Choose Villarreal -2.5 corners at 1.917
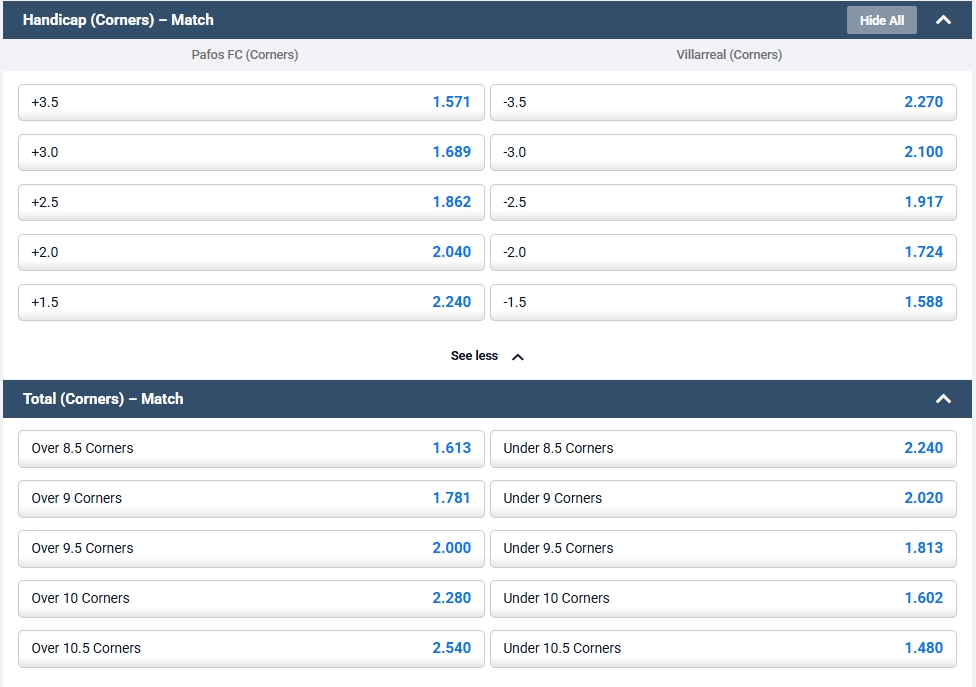 (723, 202)
